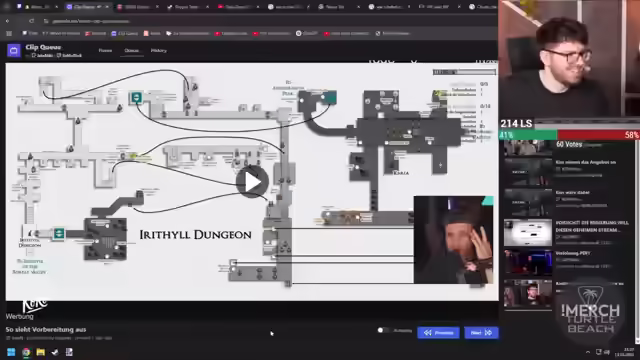Open the History tab

pos(158,51)
